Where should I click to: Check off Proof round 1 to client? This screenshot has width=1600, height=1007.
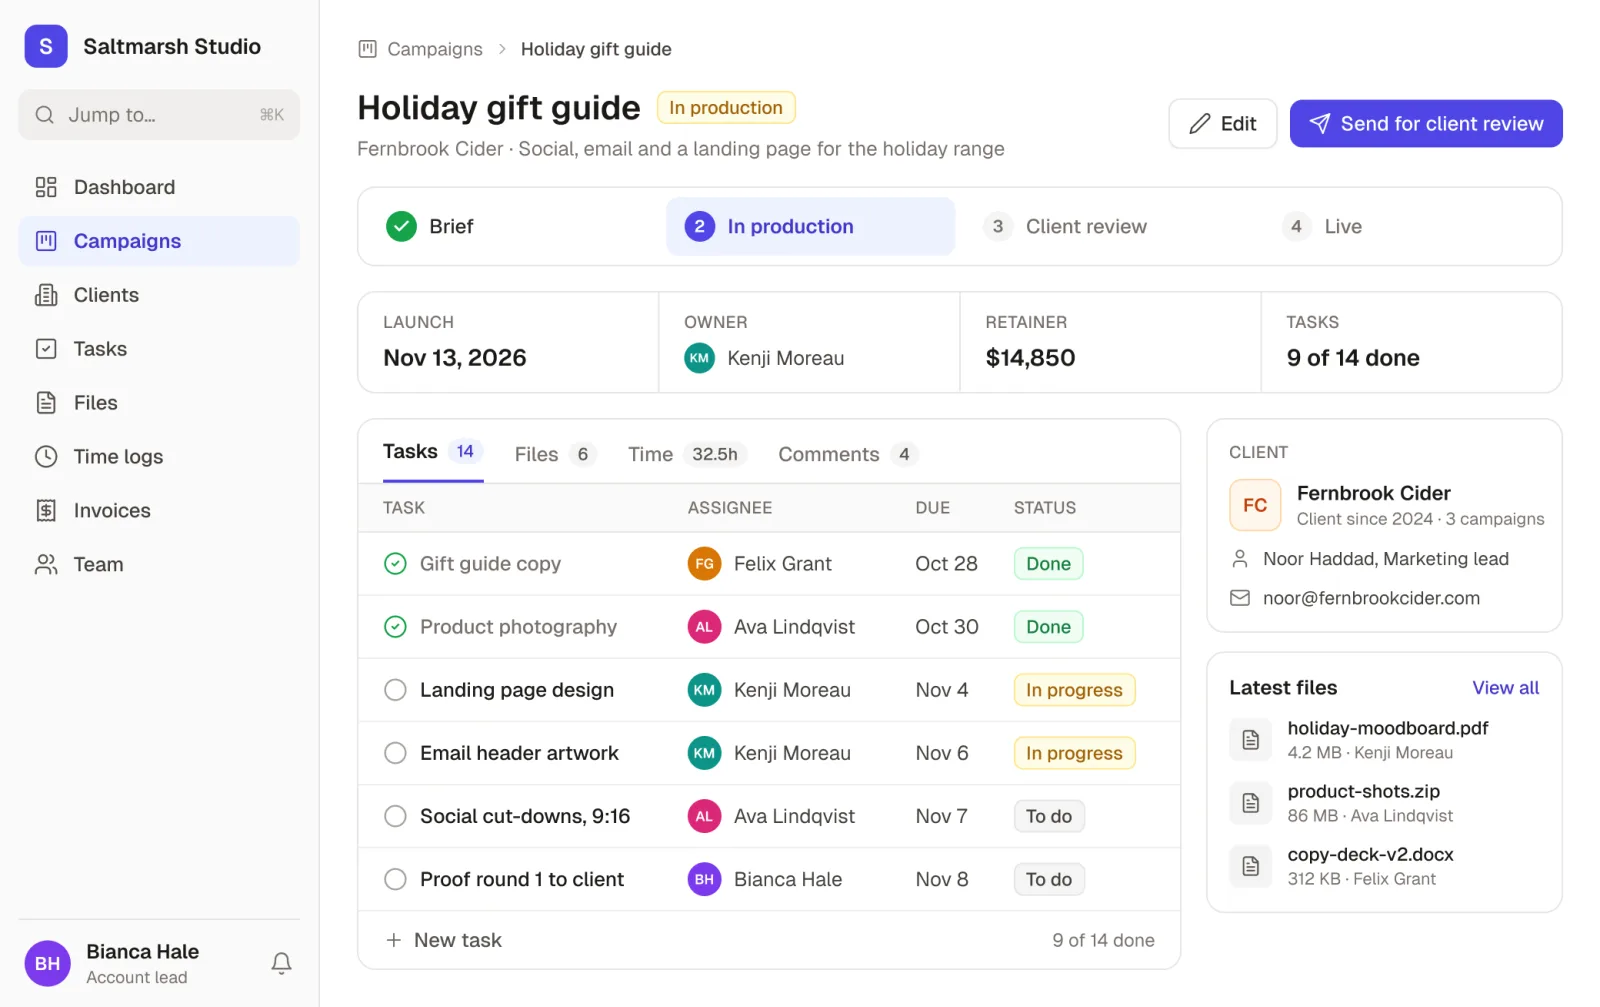coord(395,879)
